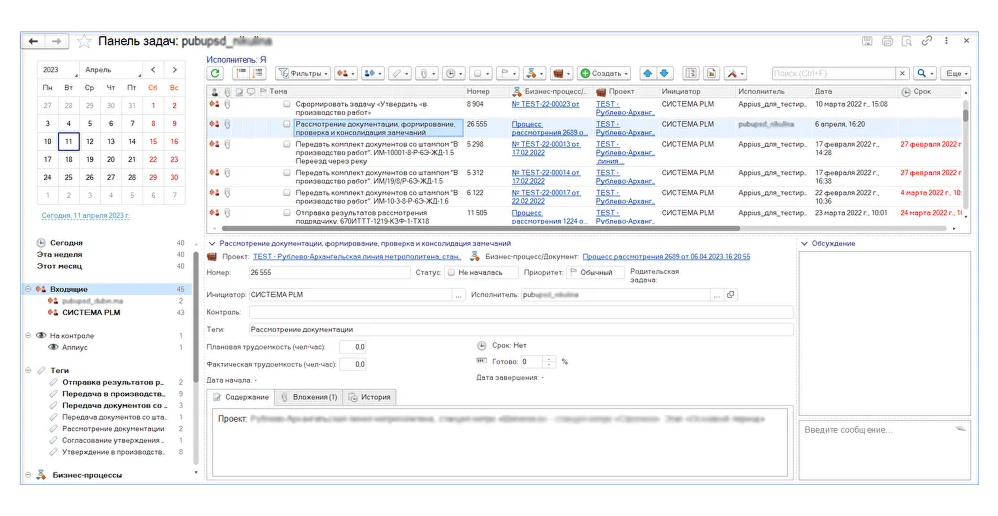Viewport: 998px width, 516px height.
Task: Toggle the details panel layout icon
Action: click(x=691, y=74)
